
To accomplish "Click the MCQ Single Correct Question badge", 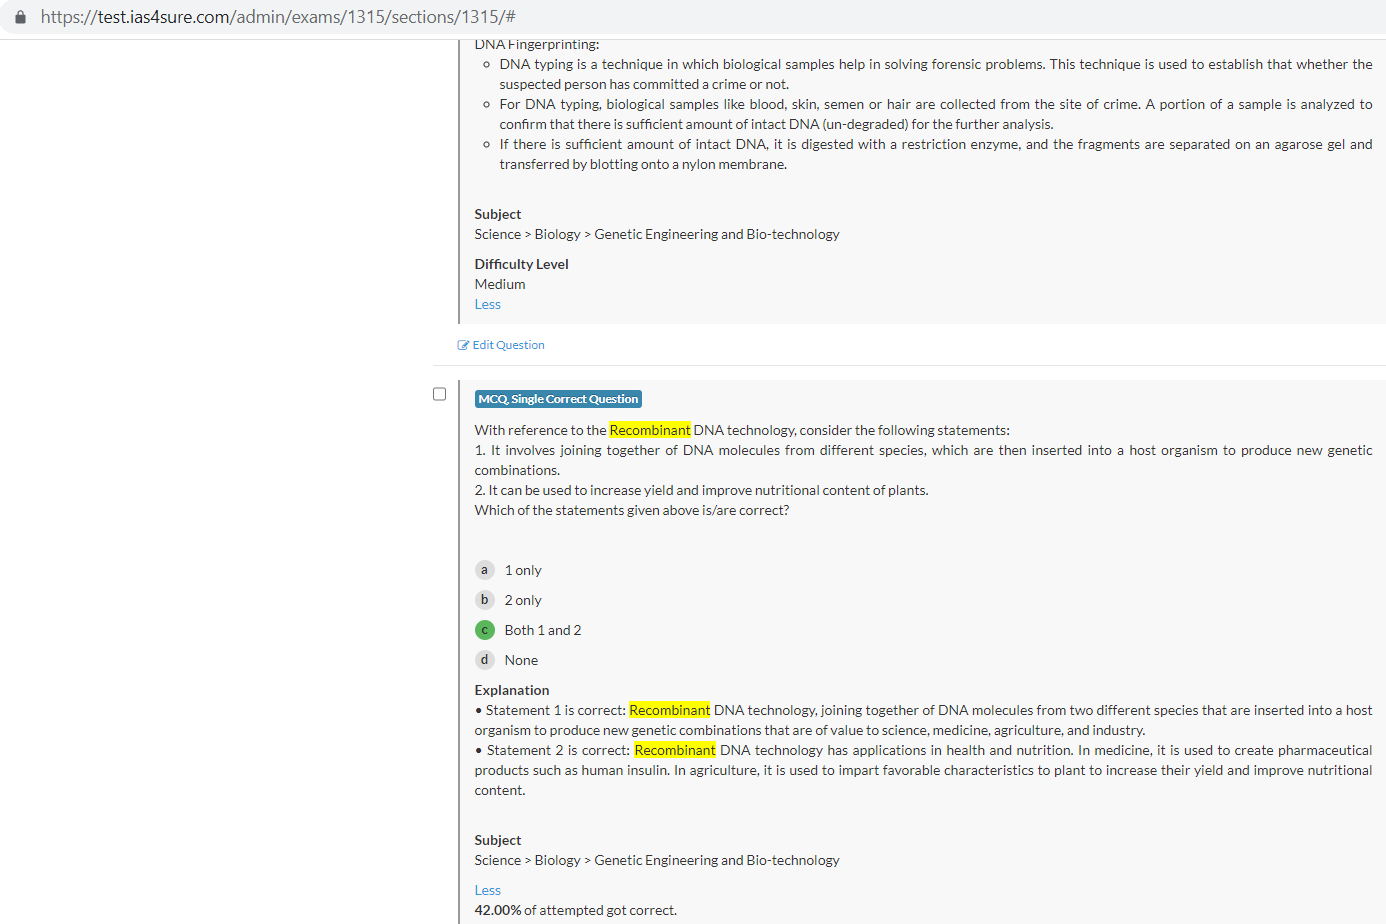I will tap(558, 399).
